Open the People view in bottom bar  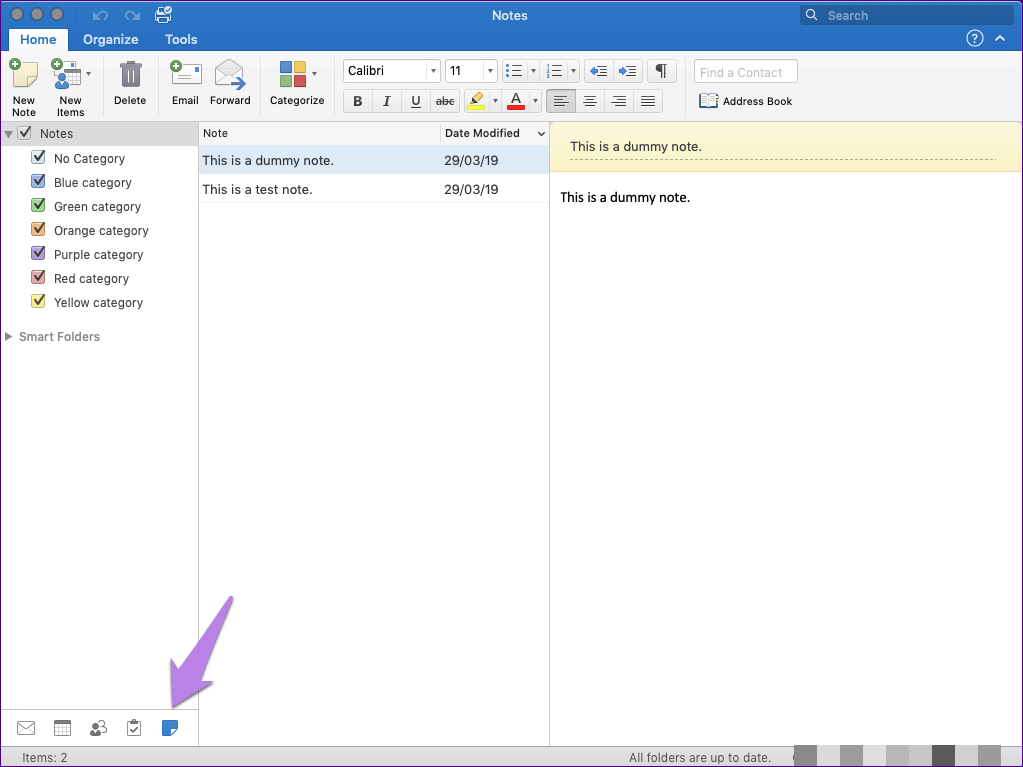click(98, 728)
